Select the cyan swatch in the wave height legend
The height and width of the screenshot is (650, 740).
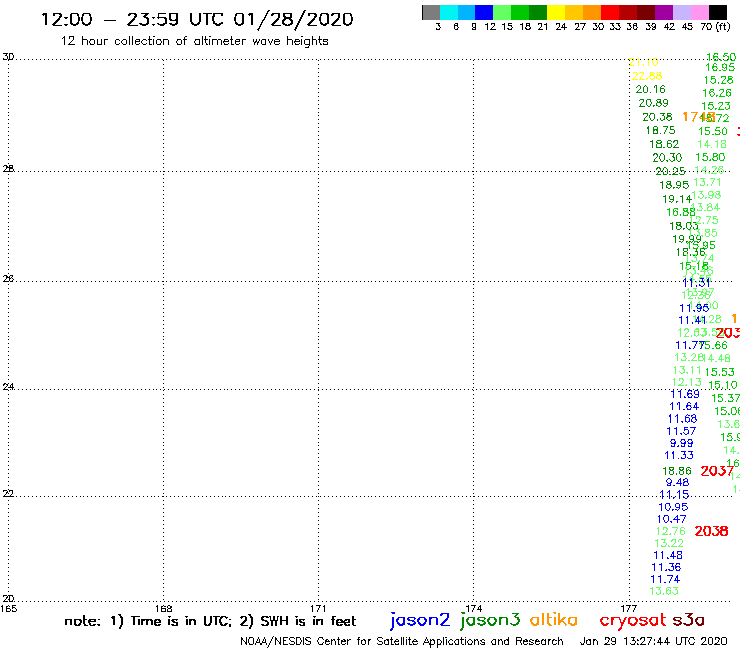tap(449, 12)
